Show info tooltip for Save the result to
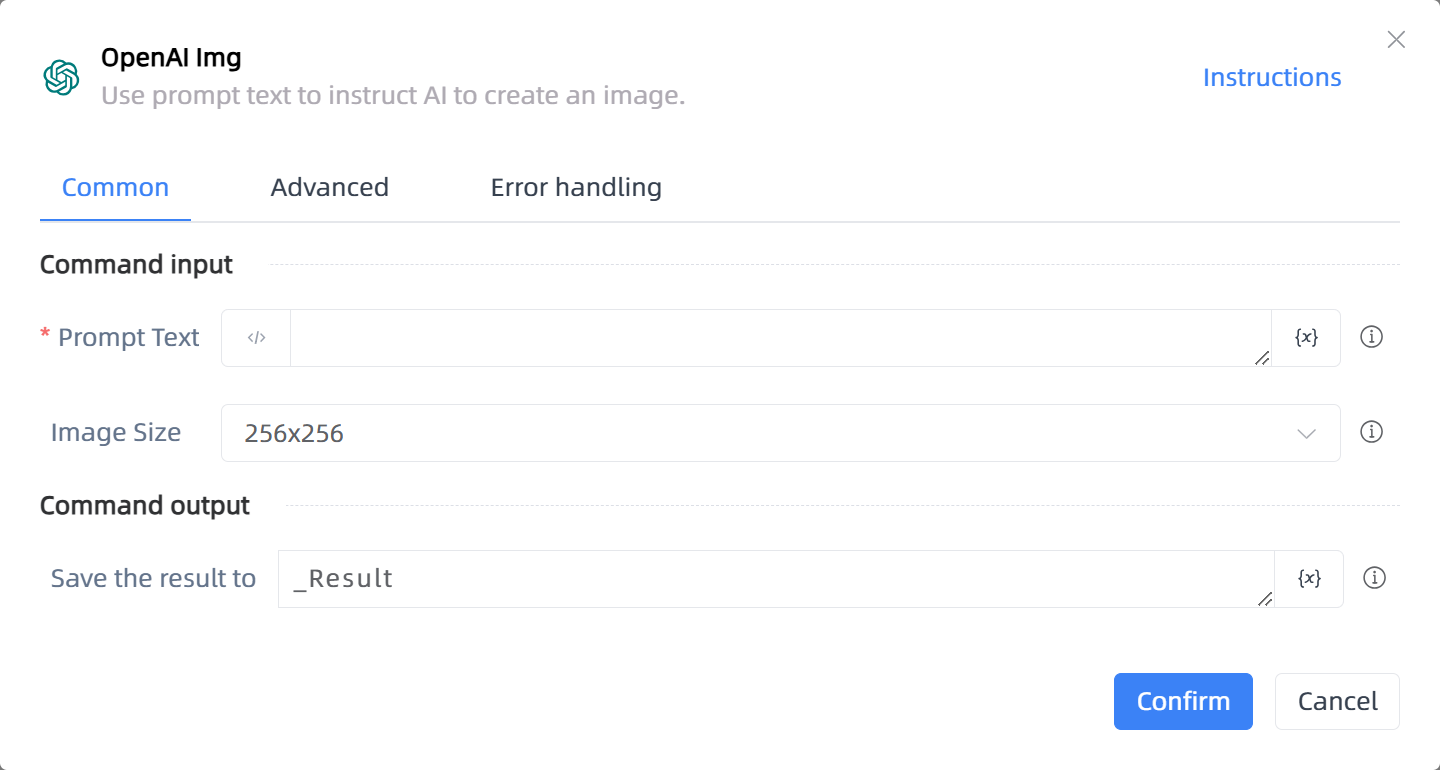 pos(1375,578)
